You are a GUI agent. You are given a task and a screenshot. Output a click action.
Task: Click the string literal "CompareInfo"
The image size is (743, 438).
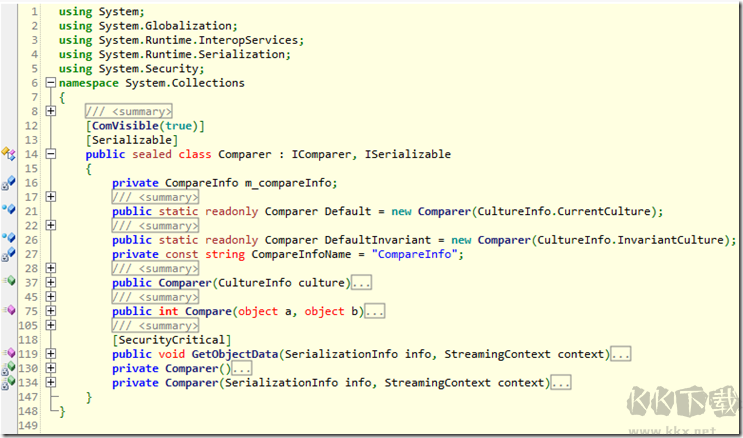pos(414,254)
